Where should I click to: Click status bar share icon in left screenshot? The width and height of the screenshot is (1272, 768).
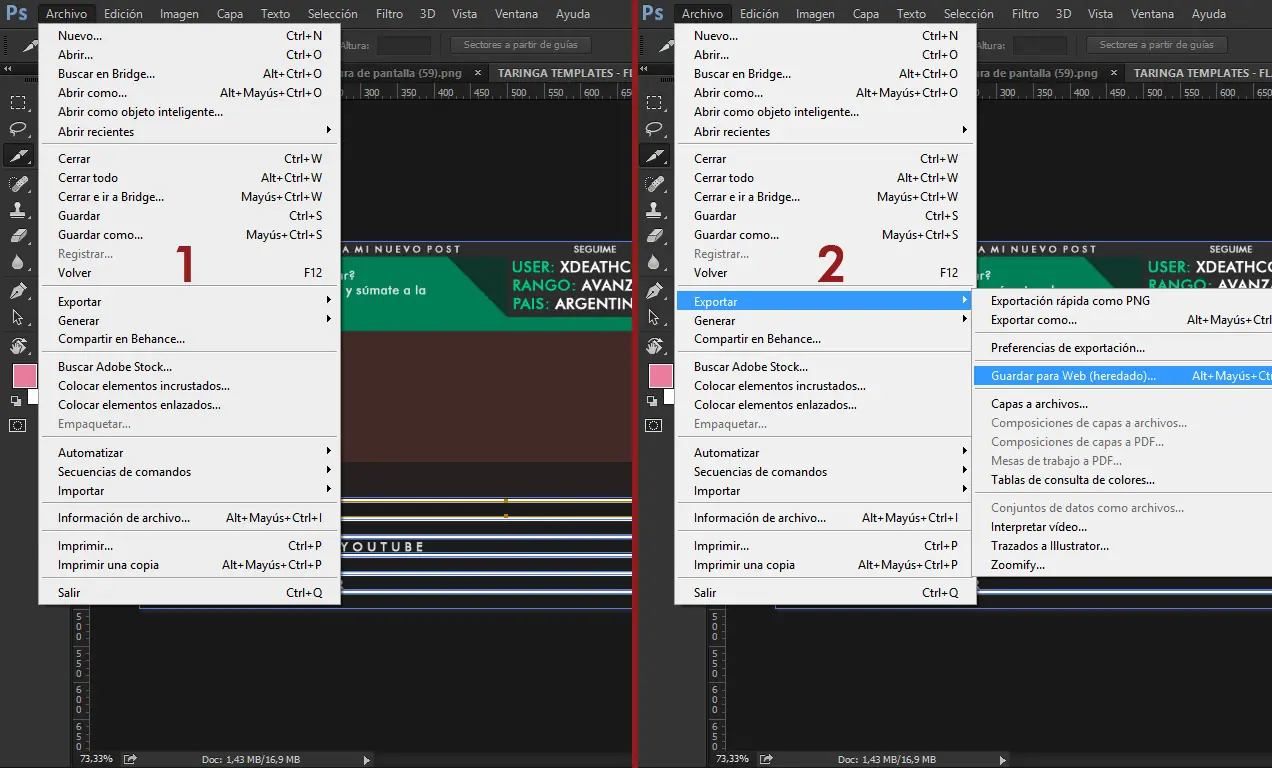tap(130, 760)
